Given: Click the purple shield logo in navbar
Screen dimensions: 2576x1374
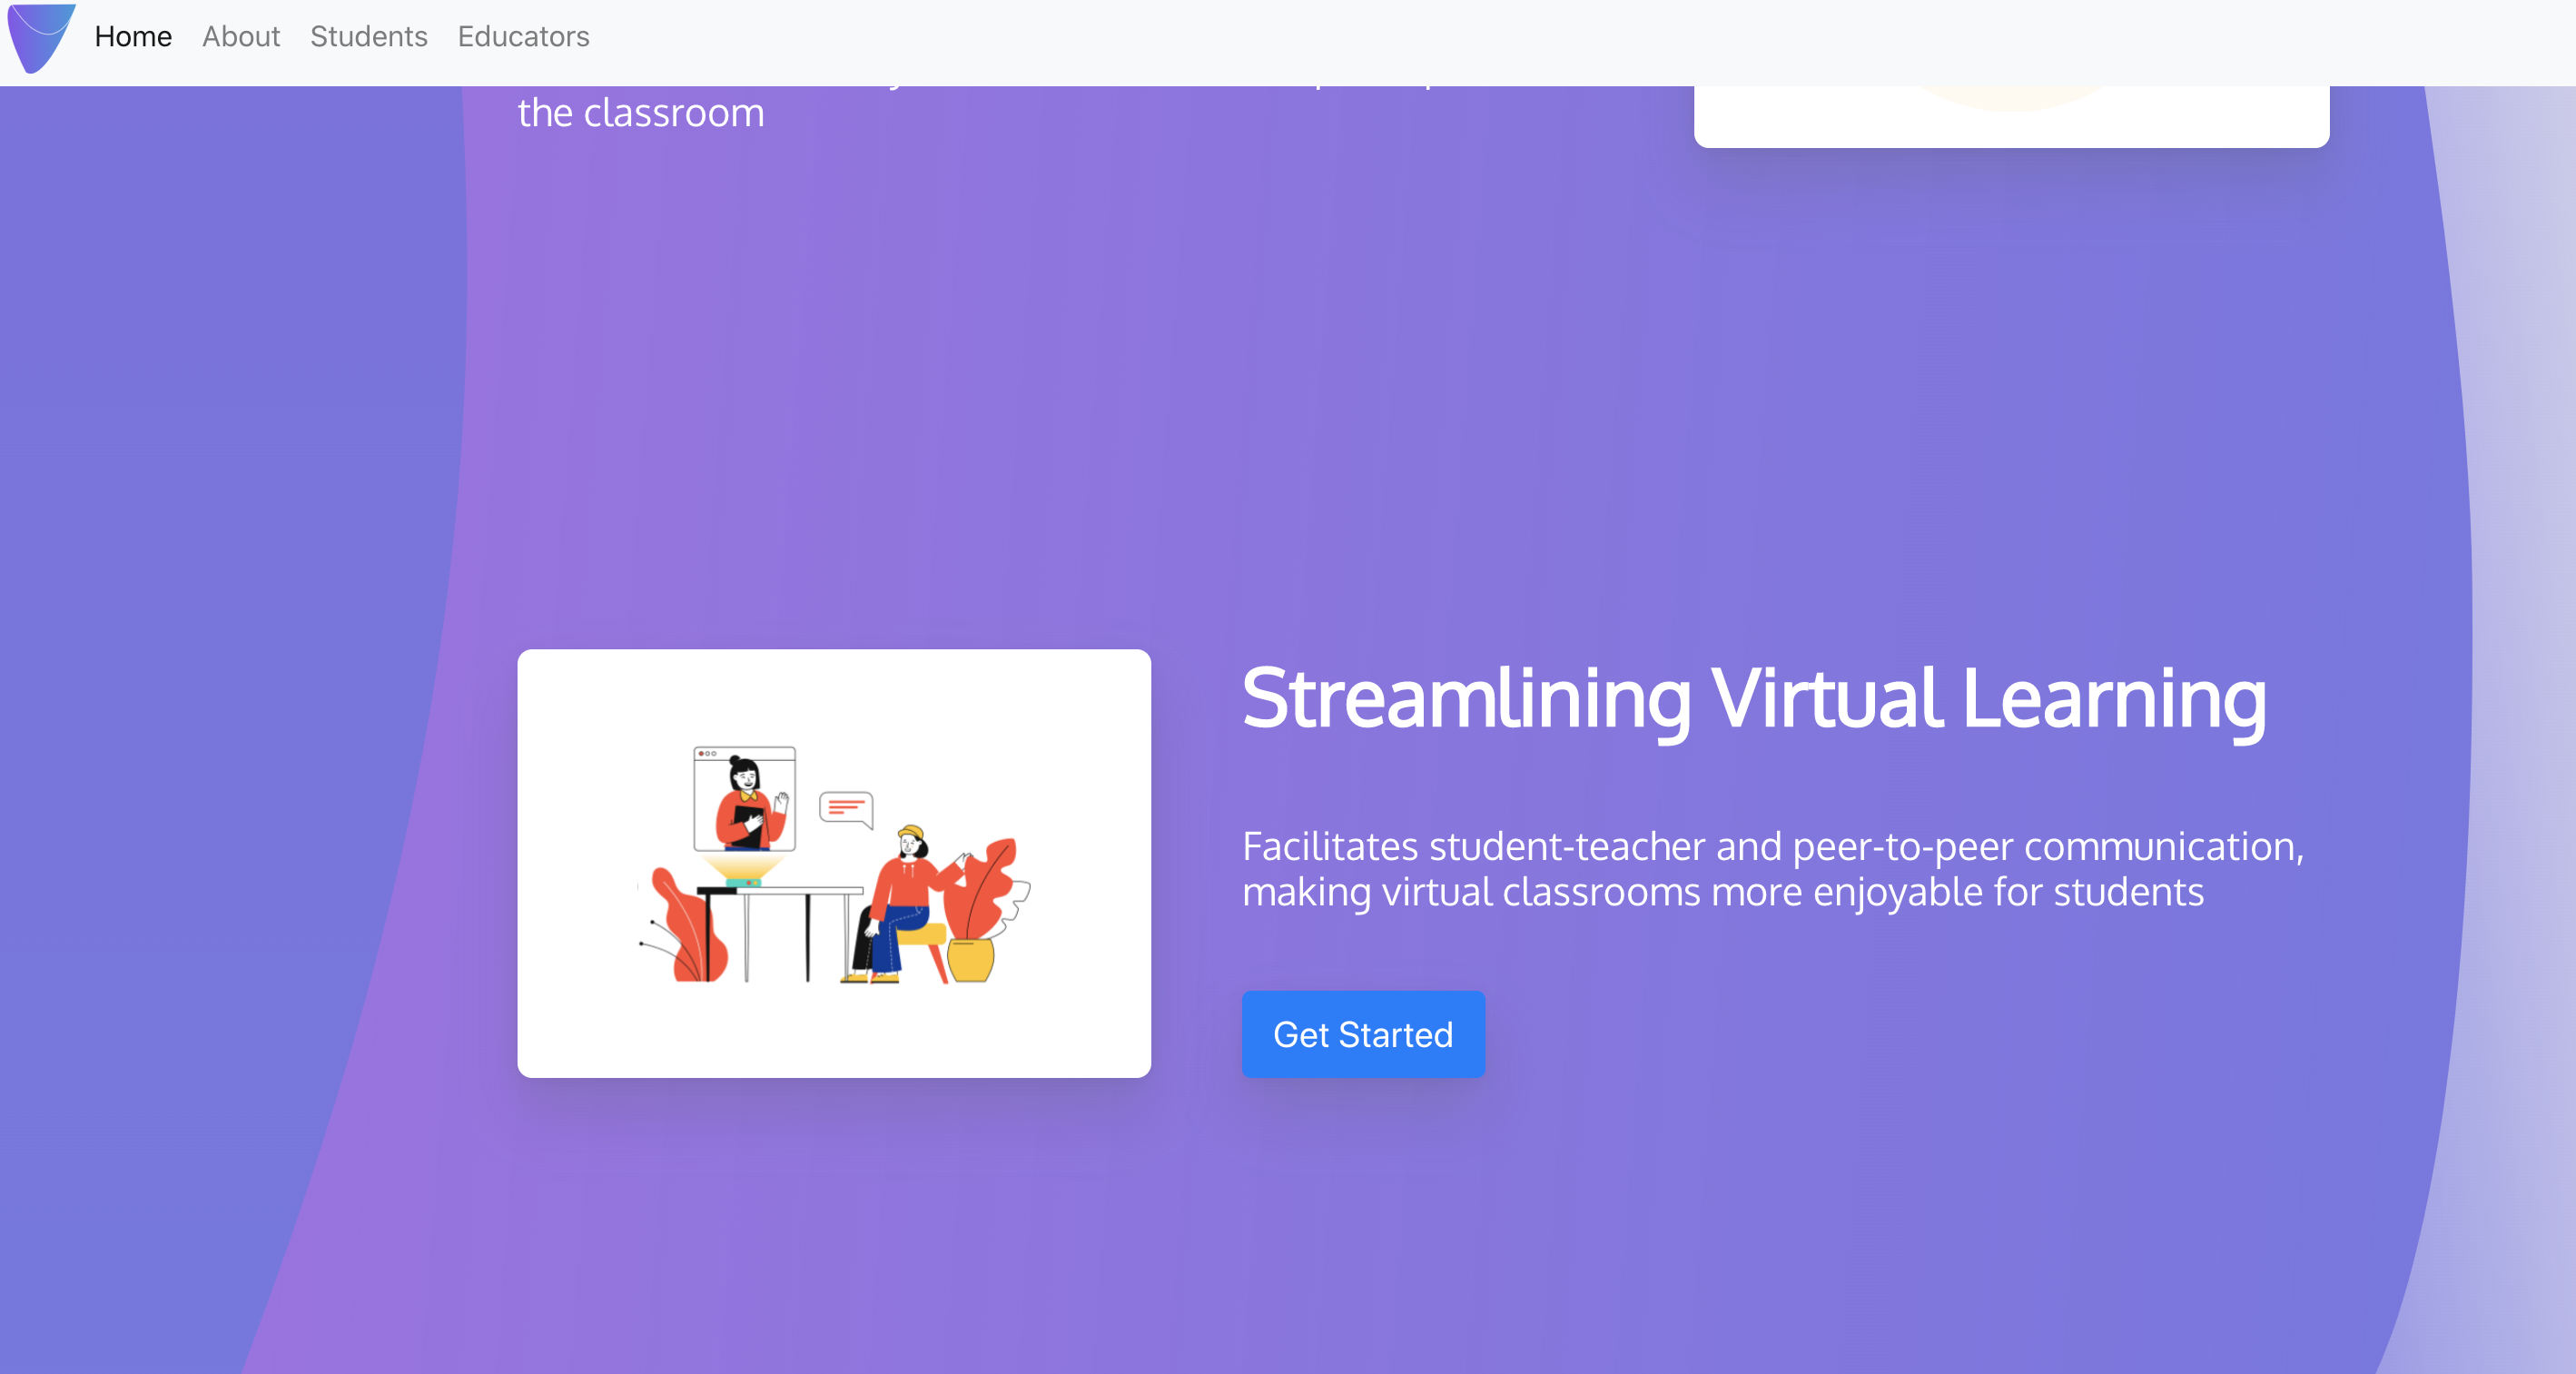Looking at the screenshot, I should 40,38.
